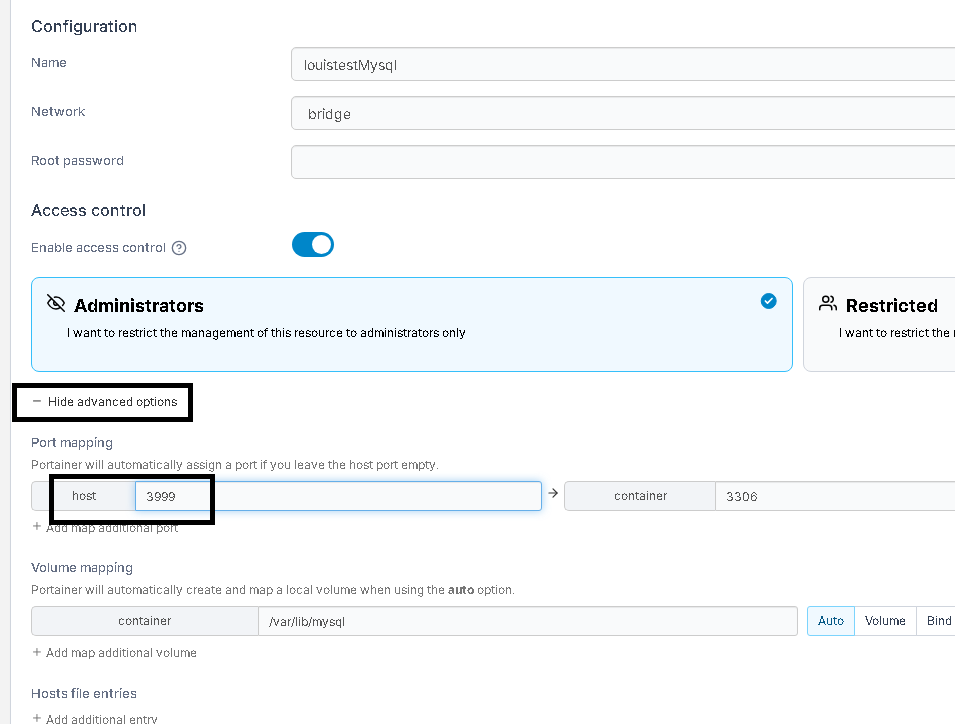
Task: Click the Port mapping heading
Action: (x=72, y=443)
